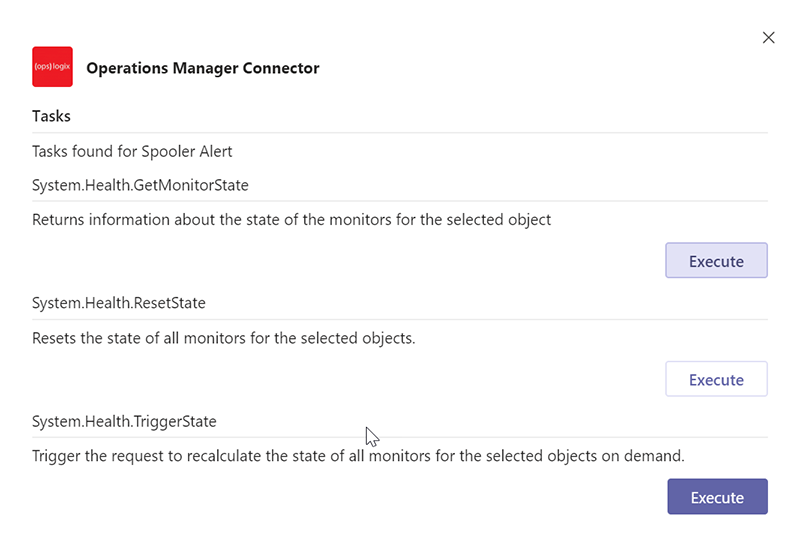
Task: Click the divider line under Tasks heading
Action: pyautogui.click(x=400, y=133)
